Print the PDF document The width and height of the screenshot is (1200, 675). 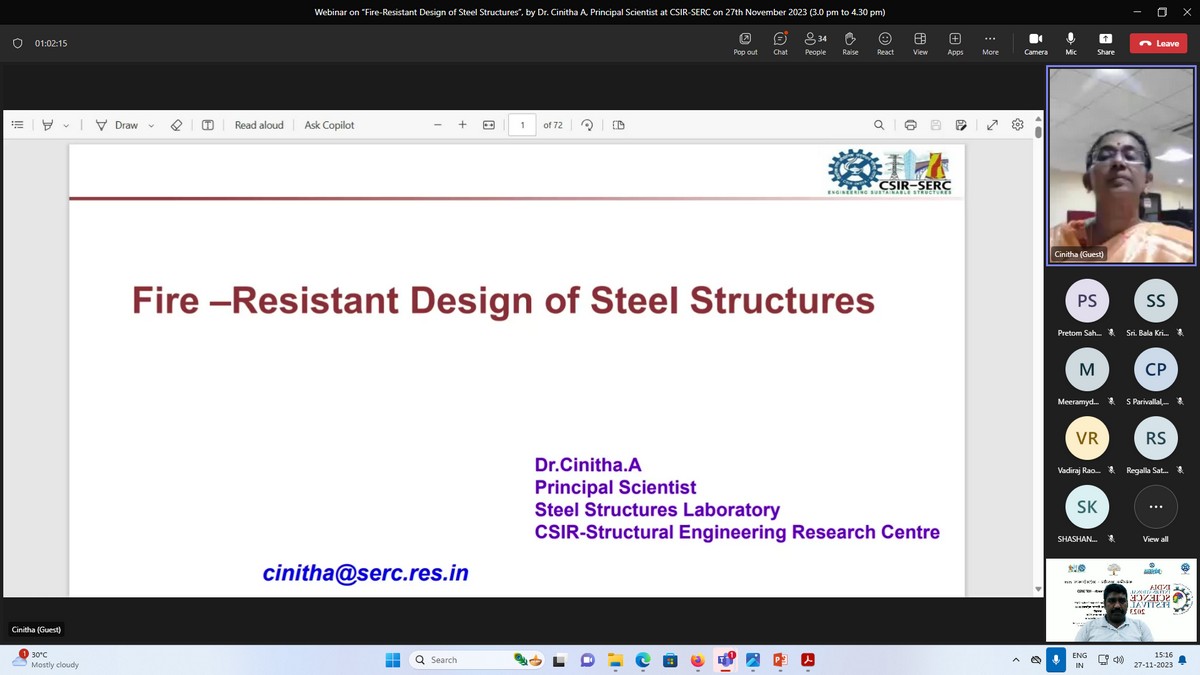tap(910, 125)
